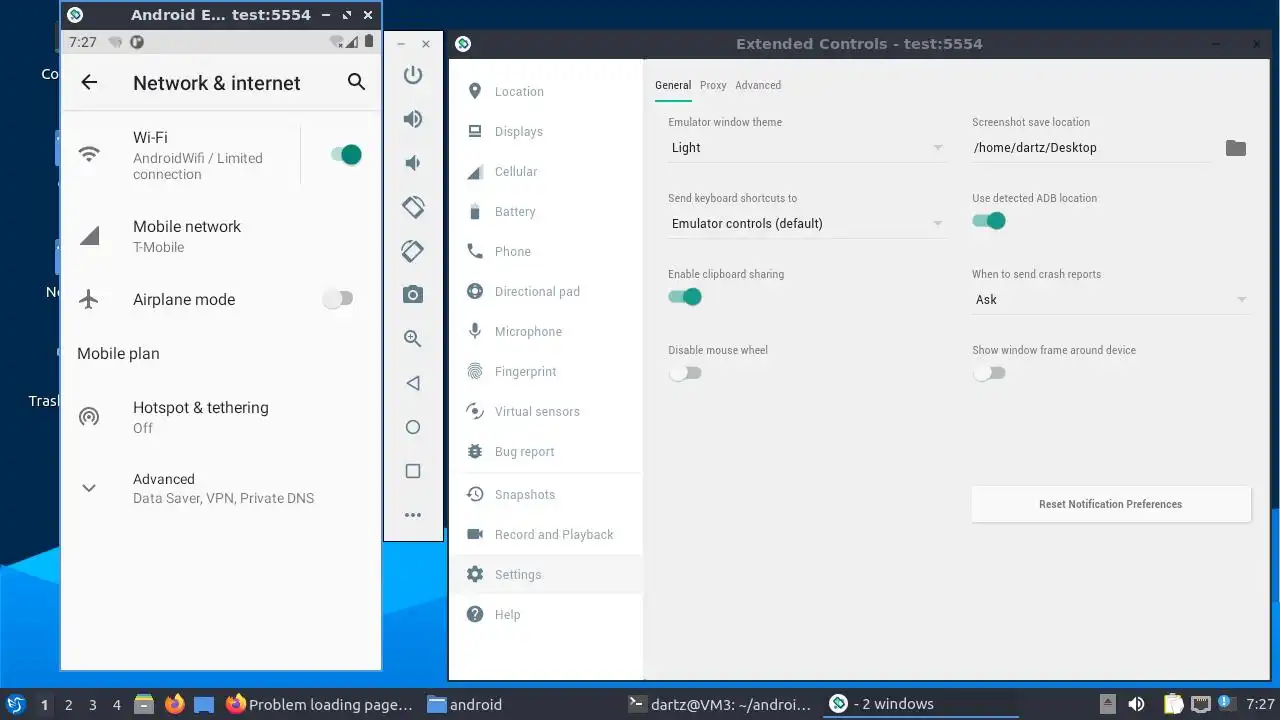Open Displays in the Extended Controls sidebar
This screenshot has height=720, width=1280.
[x=546, y=131]
